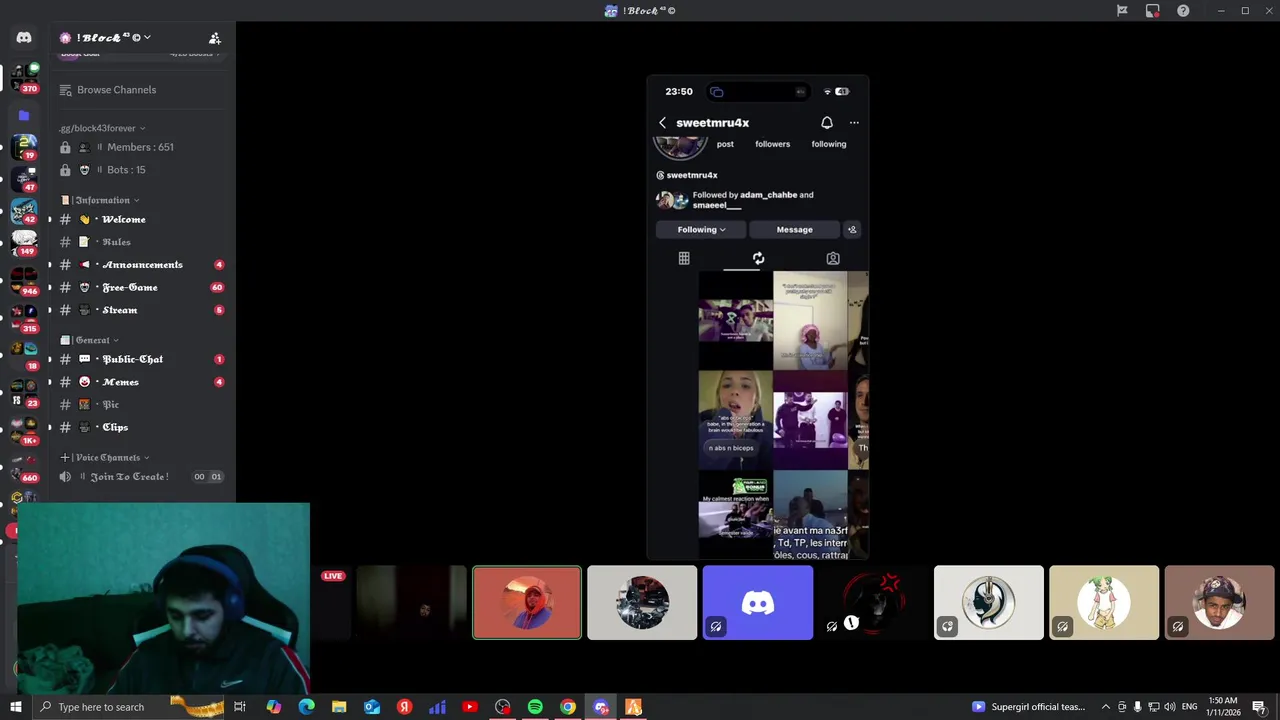Open the Pic channel

click(141, 404)
